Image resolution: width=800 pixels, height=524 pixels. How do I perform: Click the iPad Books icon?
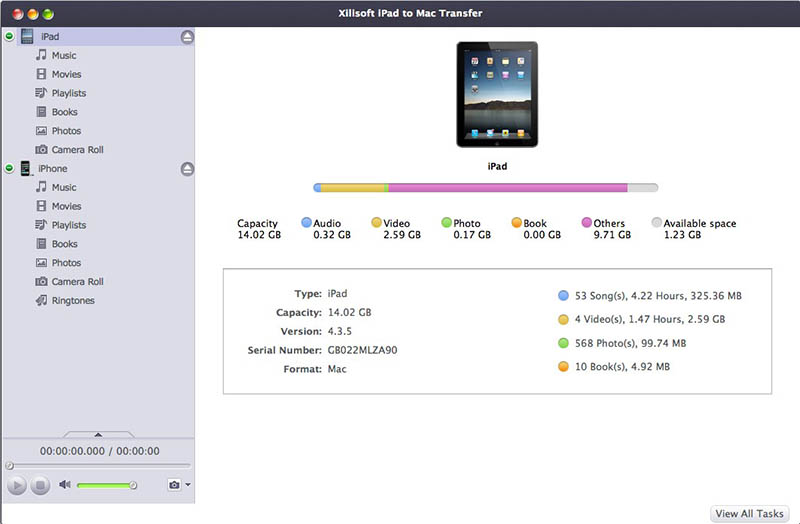42,112
